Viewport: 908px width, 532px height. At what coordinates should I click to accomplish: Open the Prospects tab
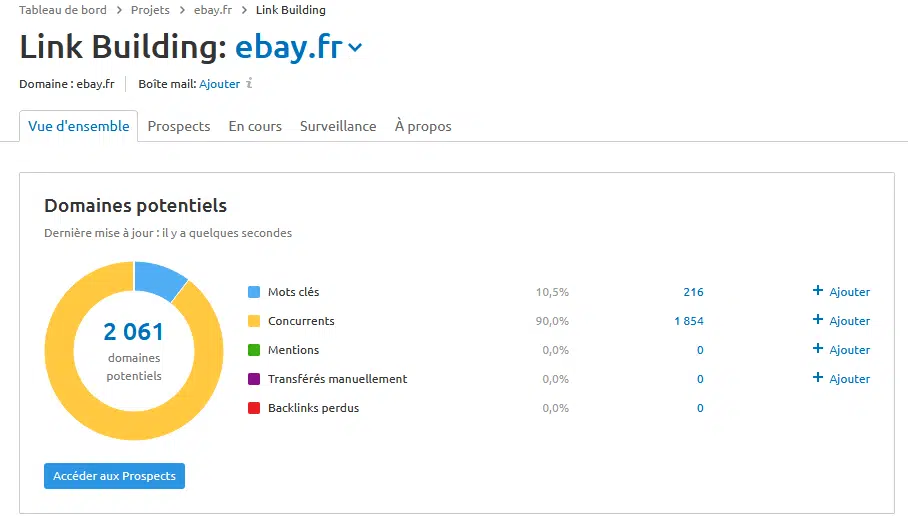179,127
